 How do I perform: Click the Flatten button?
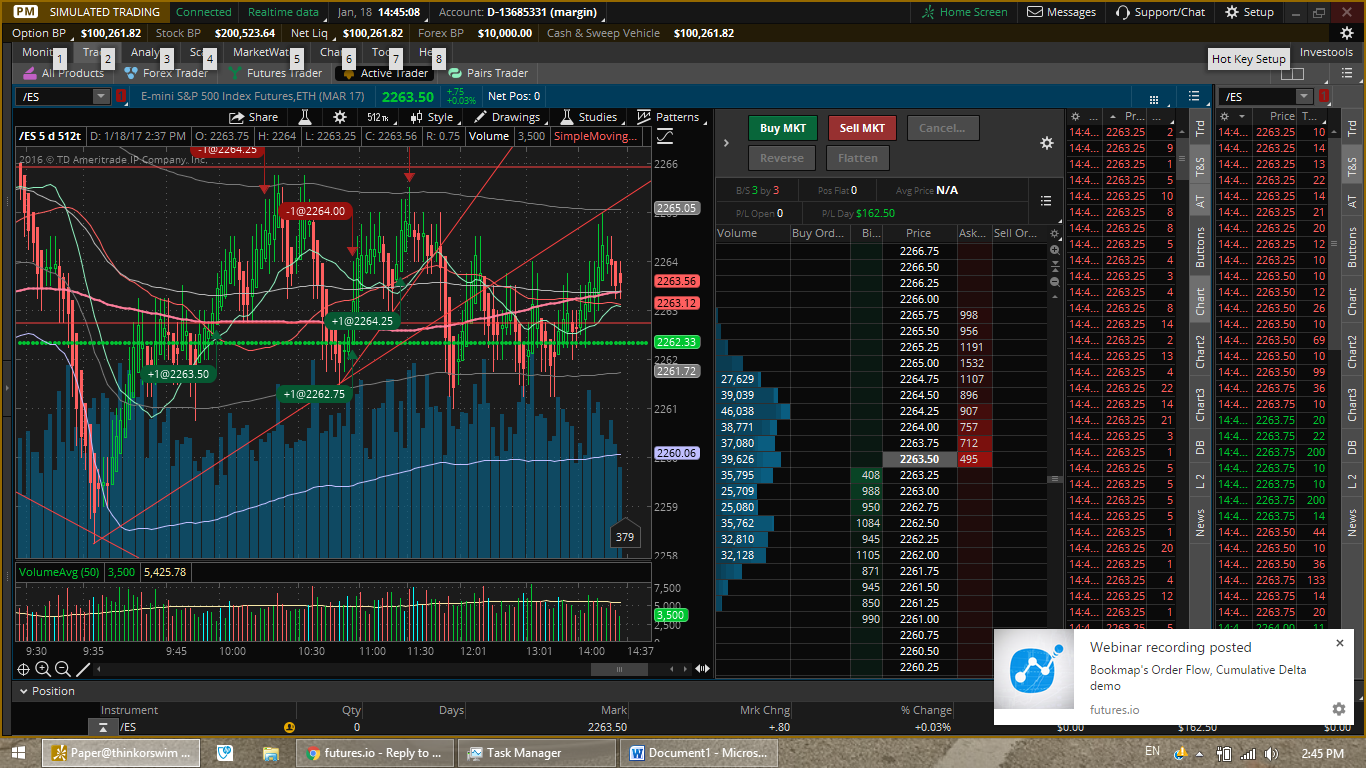858,158
